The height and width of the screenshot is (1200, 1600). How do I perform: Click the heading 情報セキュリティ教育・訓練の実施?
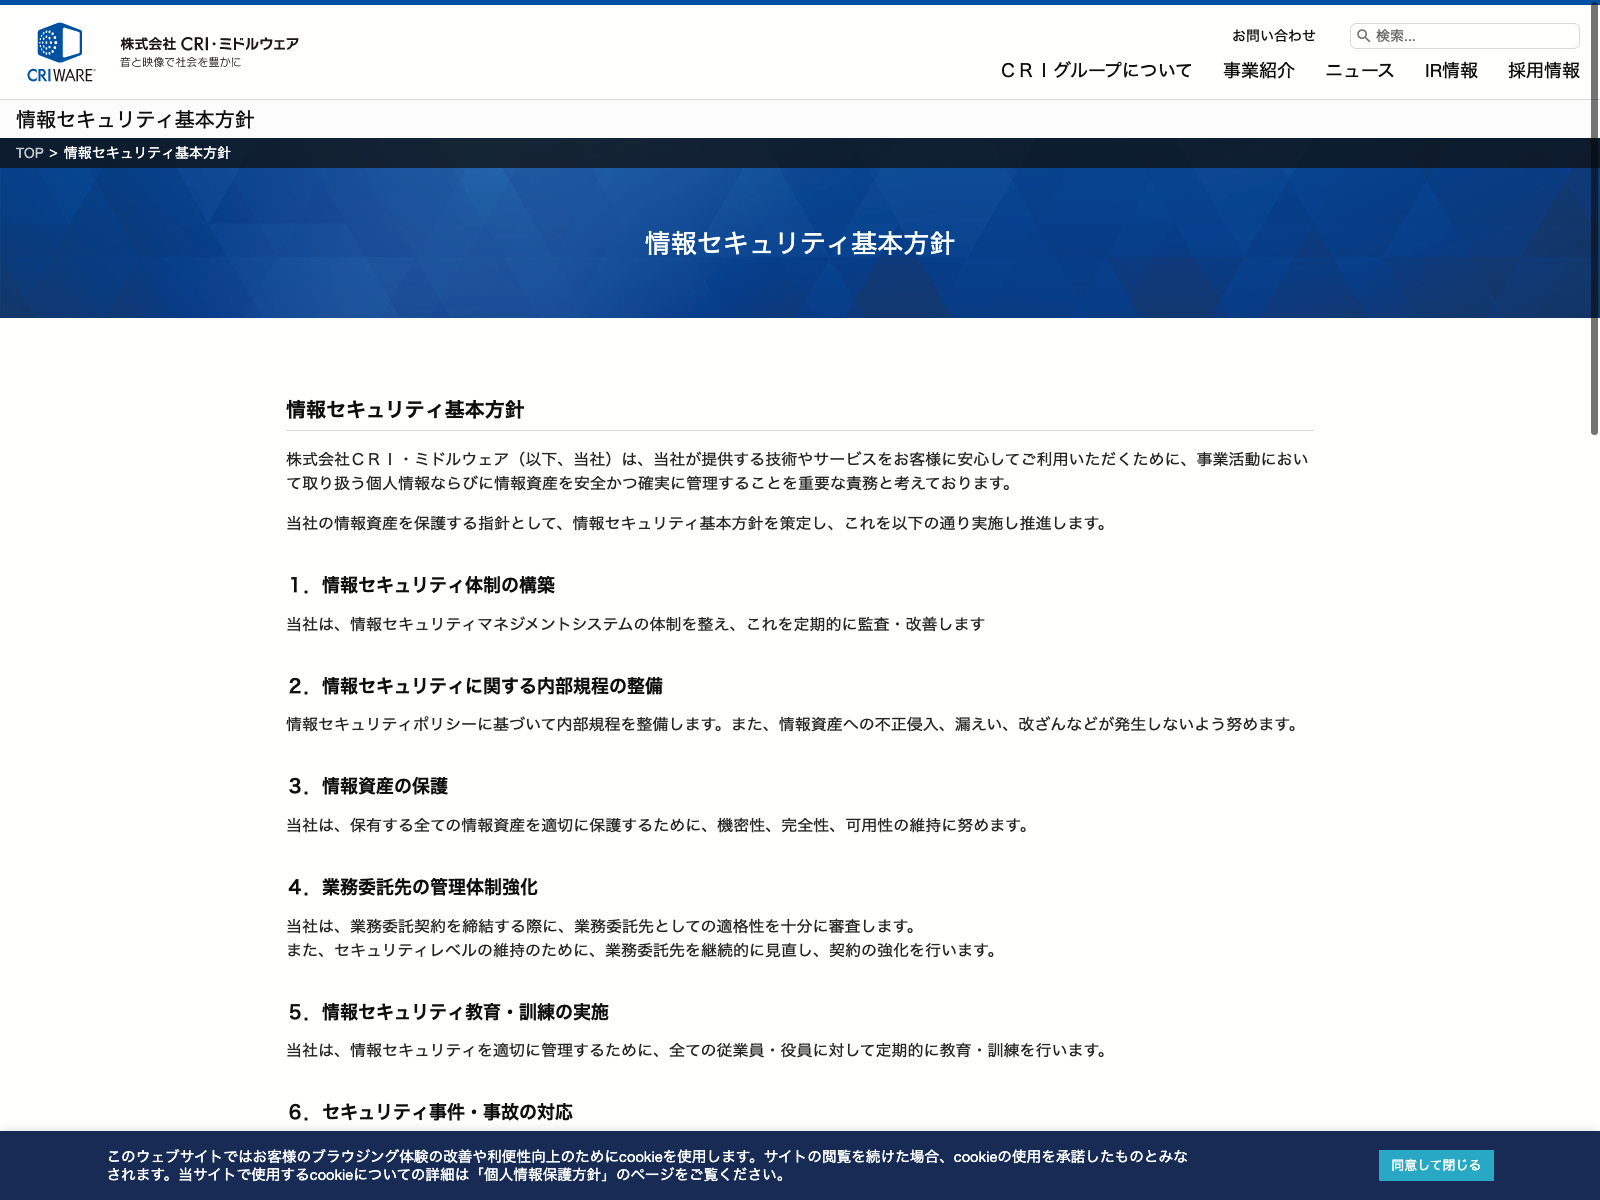tap(465, 1012)
